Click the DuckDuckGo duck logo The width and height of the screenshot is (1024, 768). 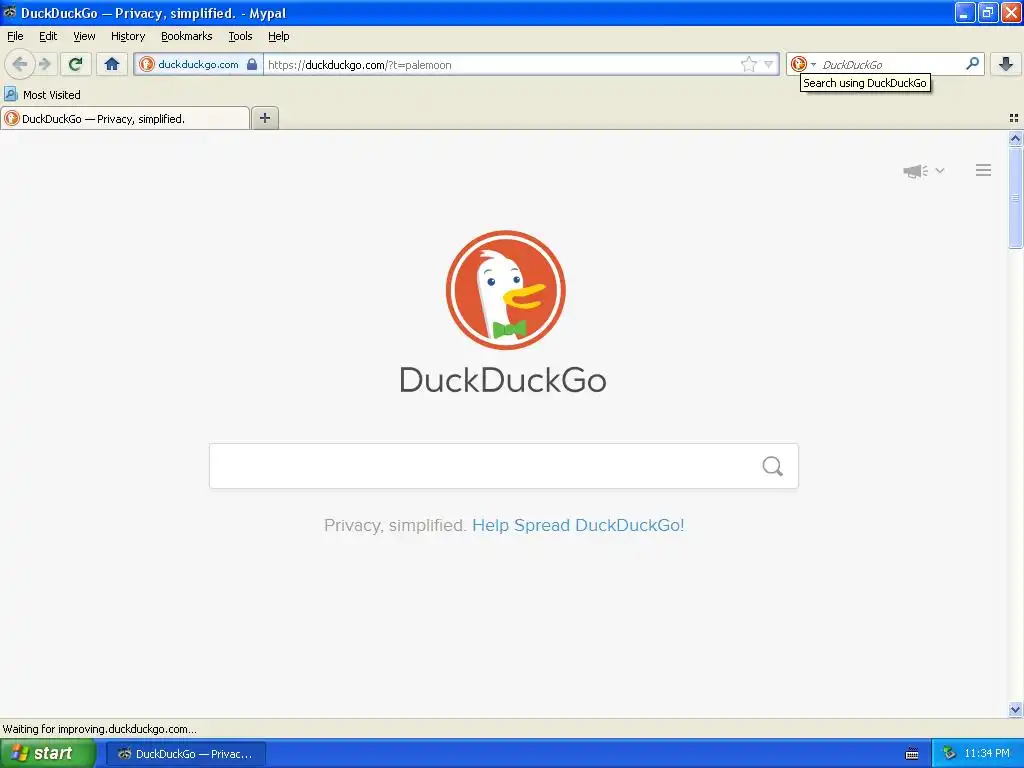(x=505, y=290)
